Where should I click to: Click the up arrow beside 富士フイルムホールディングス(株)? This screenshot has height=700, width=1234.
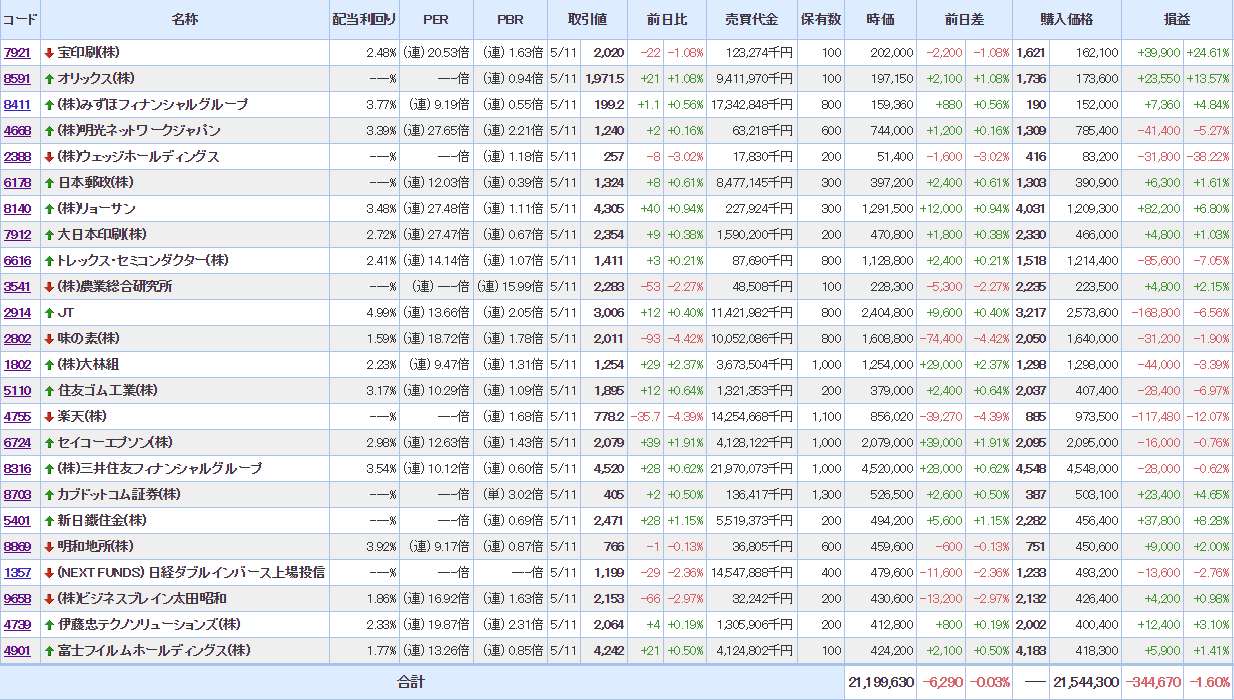click(48, 650)
